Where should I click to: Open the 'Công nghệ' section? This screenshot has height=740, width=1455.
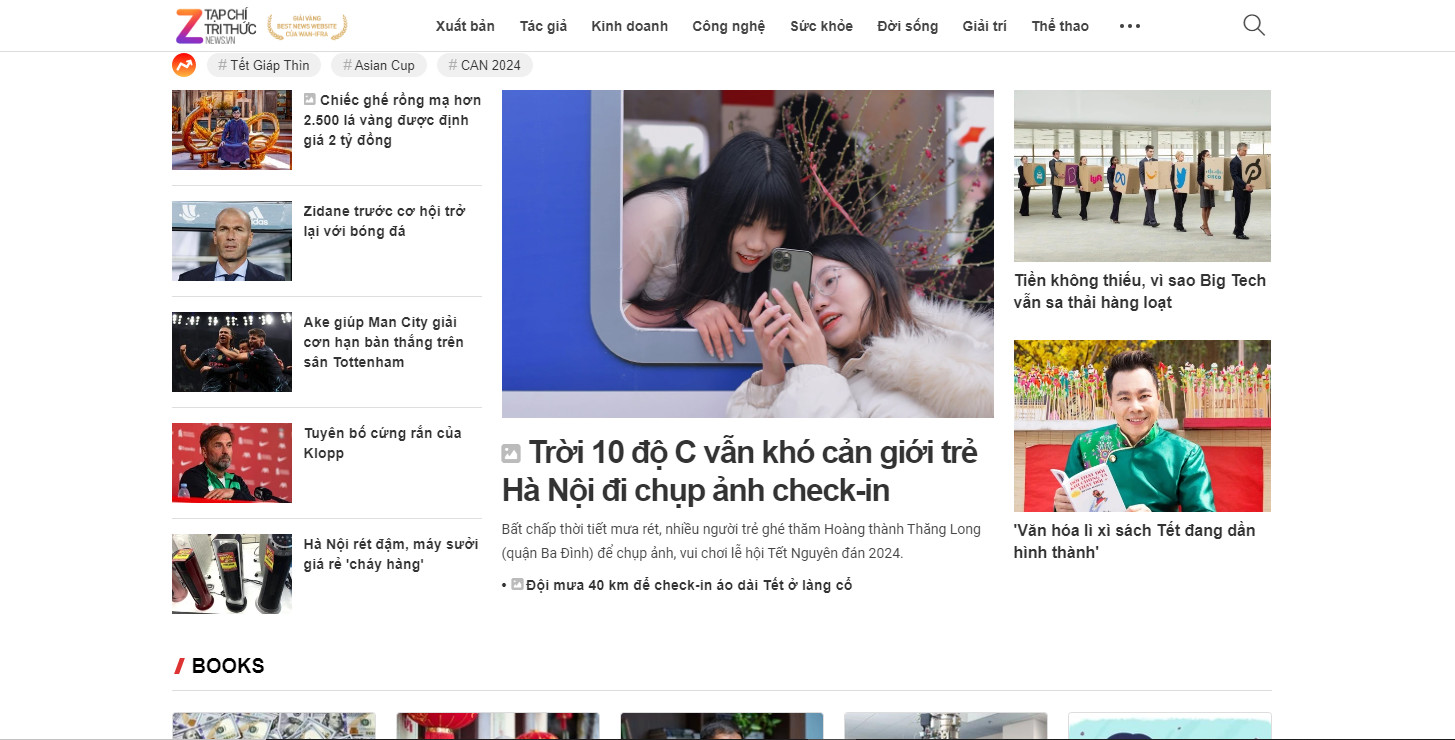[728, 26]
